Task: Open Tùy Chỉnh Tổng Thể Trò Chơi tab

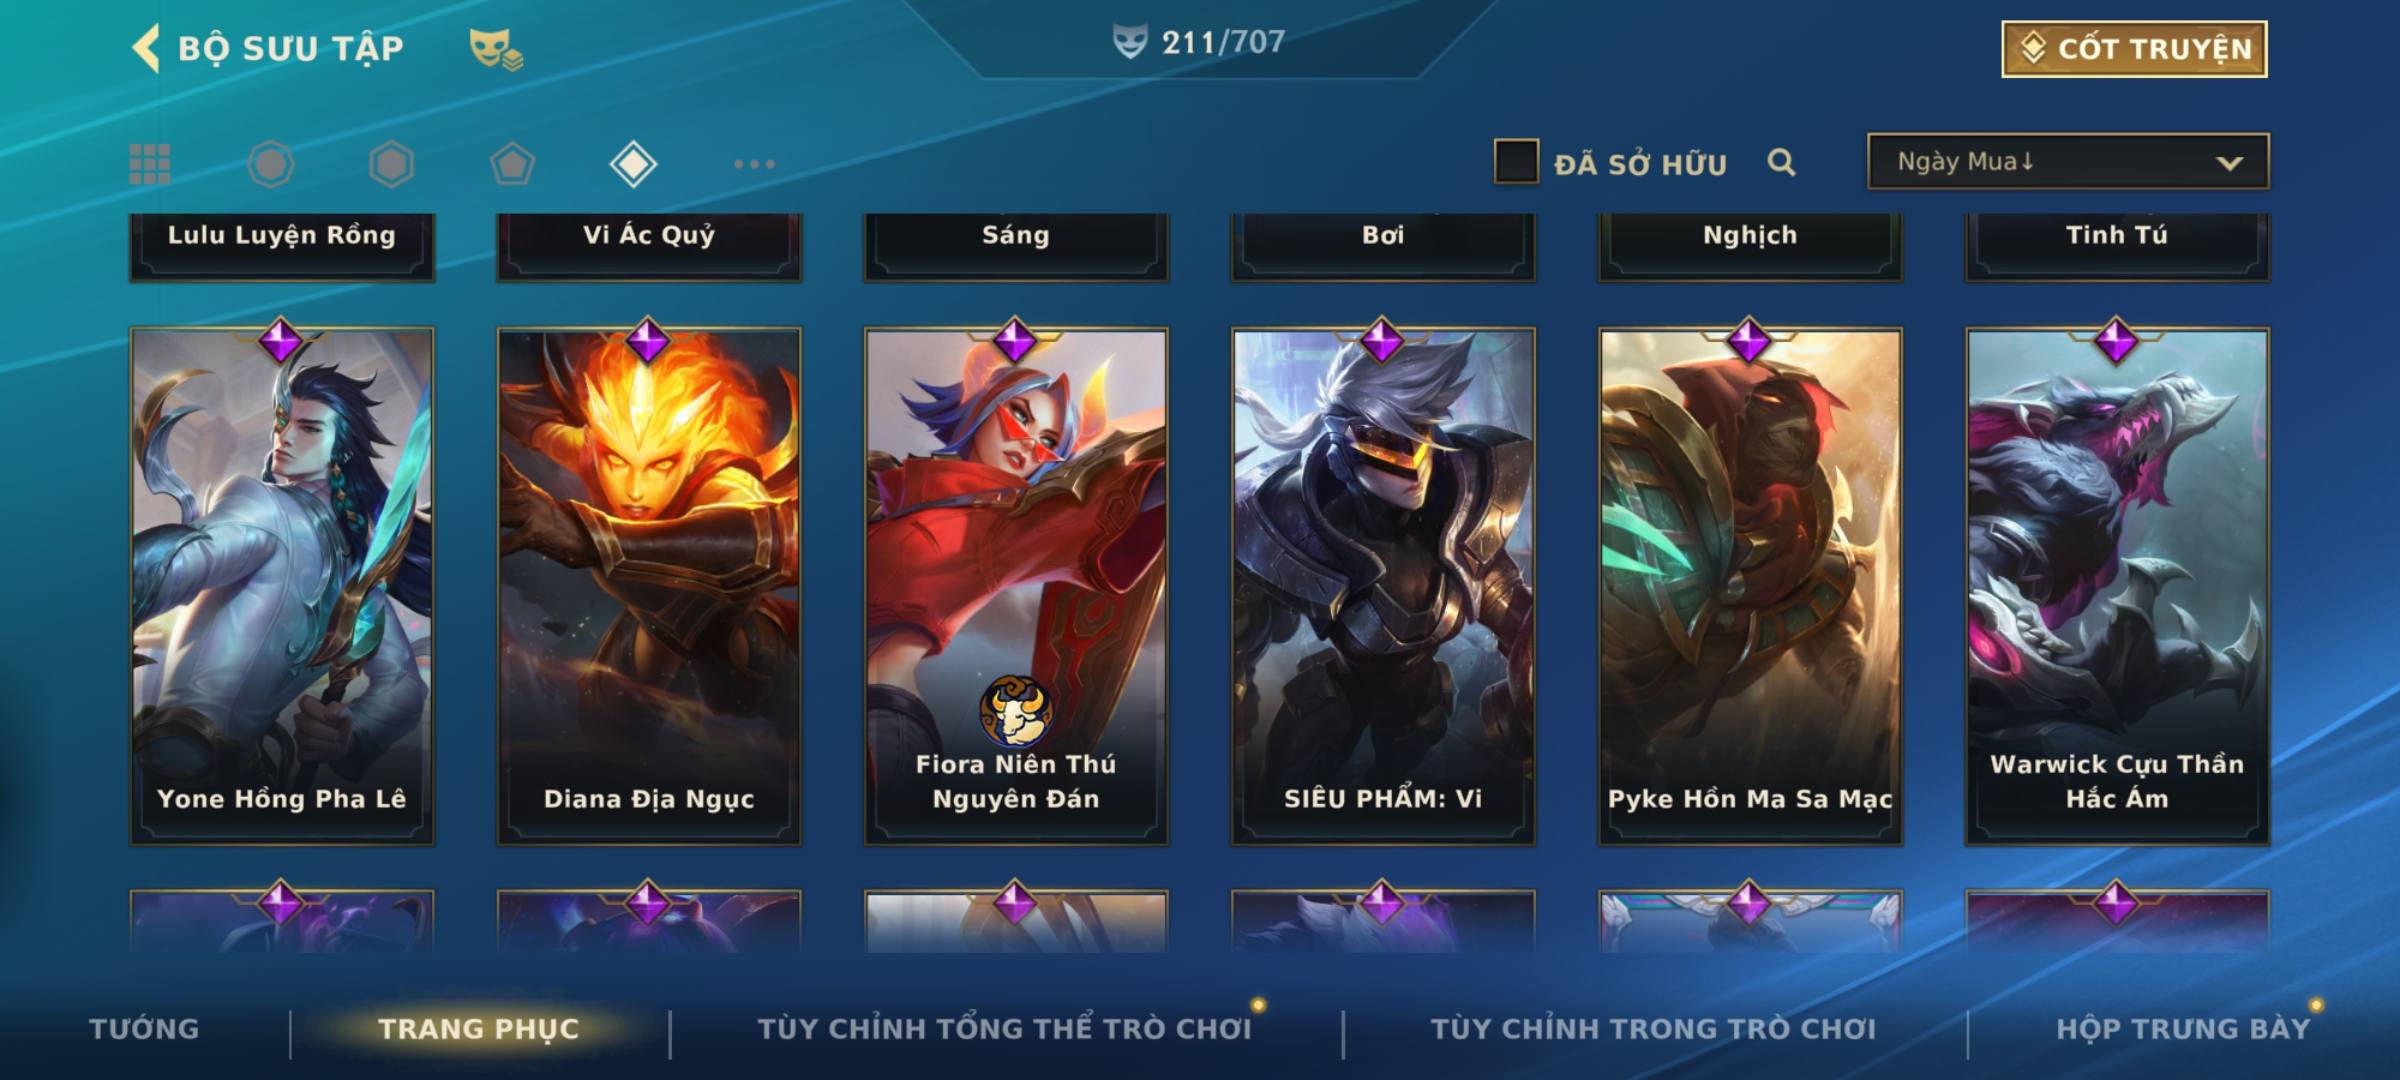Action: 1004,1028
